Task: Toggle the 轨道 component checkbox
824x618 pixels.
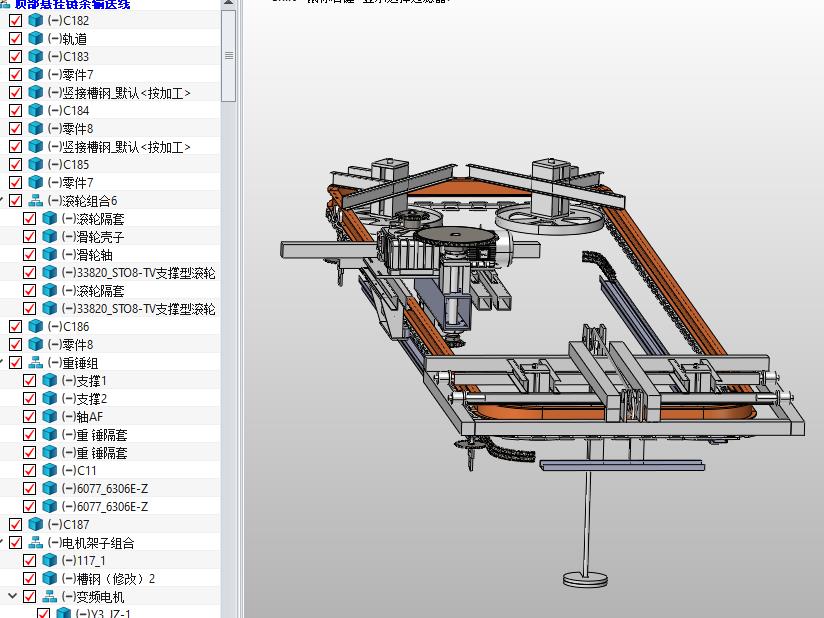Action: tap(16, 38)
